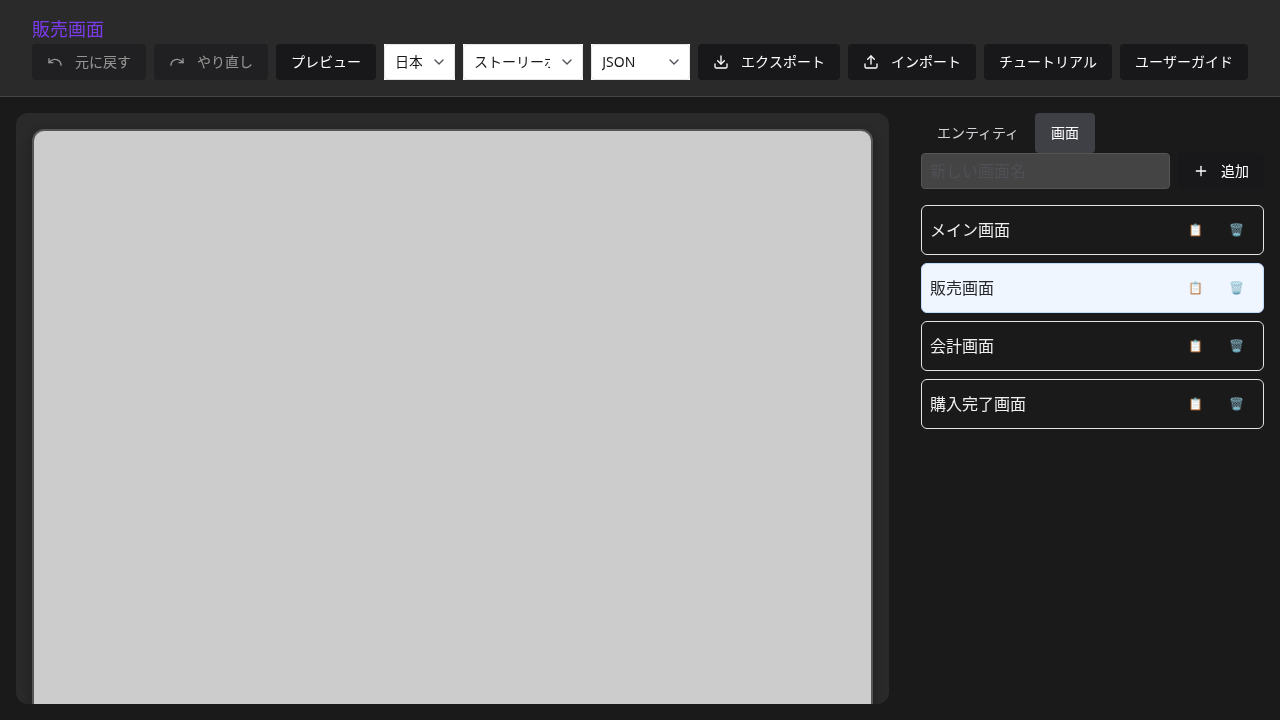Expand the ストーリー dropdown

coord(523,62)
